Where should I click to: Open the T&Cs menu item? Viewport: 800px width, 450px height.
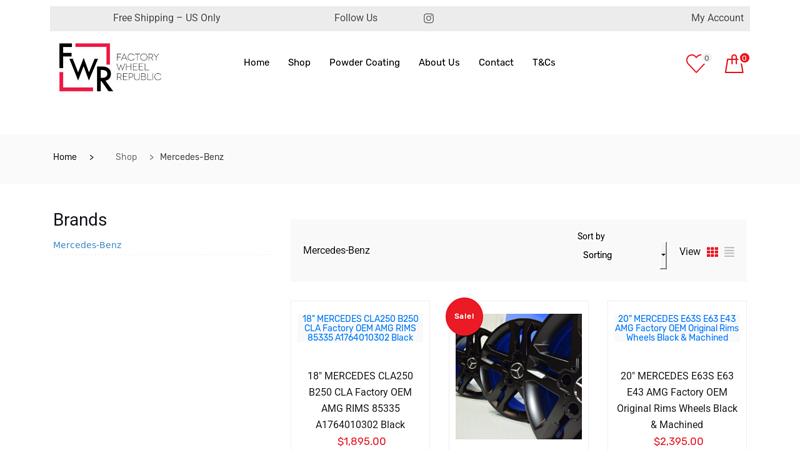pyautogui.click(x=543, y=62)
